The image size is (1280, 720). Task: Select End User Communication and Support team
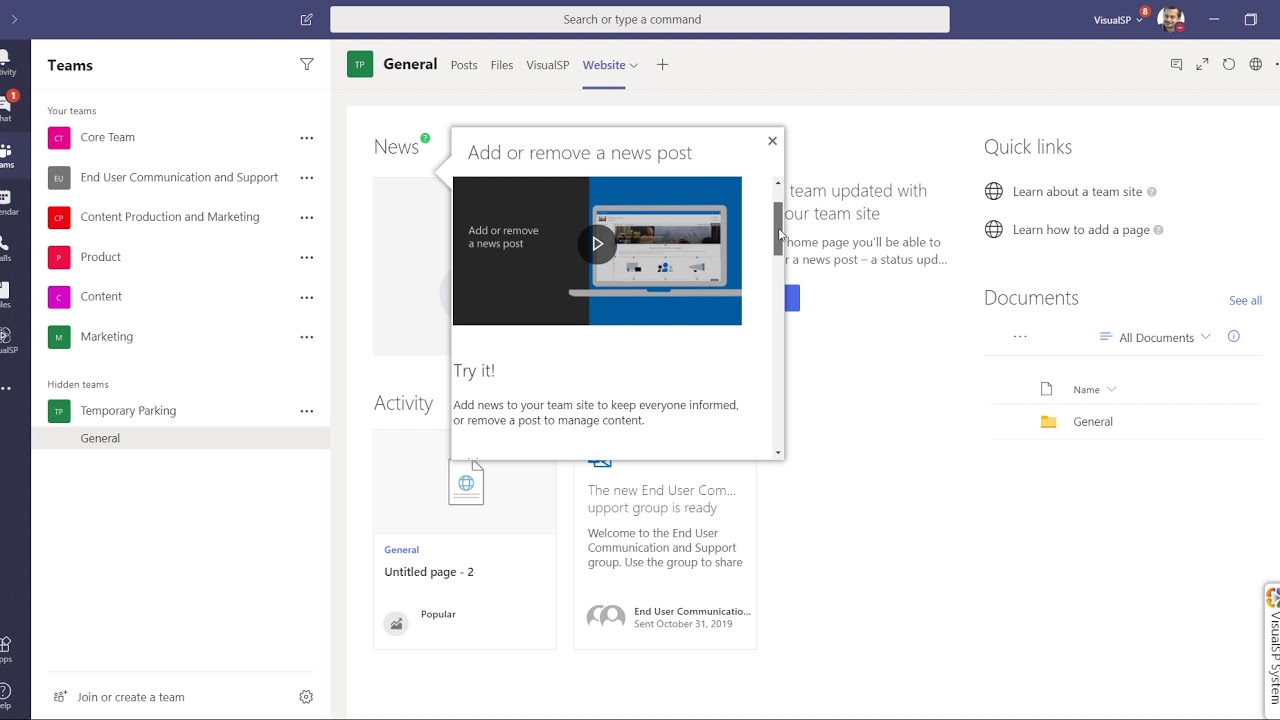(181, 178)
